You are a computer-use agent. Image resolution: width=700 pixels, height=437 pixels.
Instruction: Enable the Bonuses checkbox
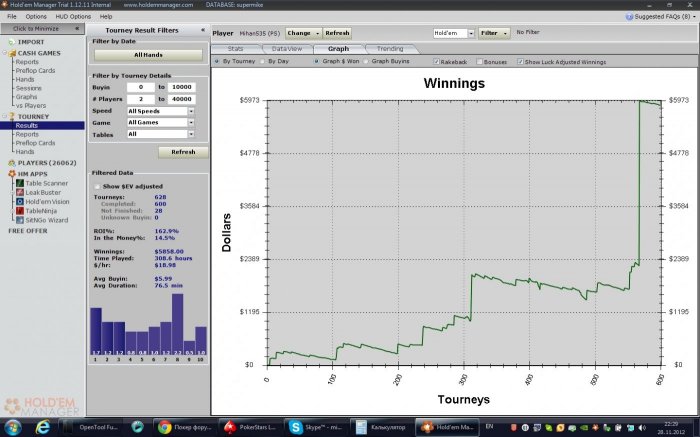click(479, 62)
